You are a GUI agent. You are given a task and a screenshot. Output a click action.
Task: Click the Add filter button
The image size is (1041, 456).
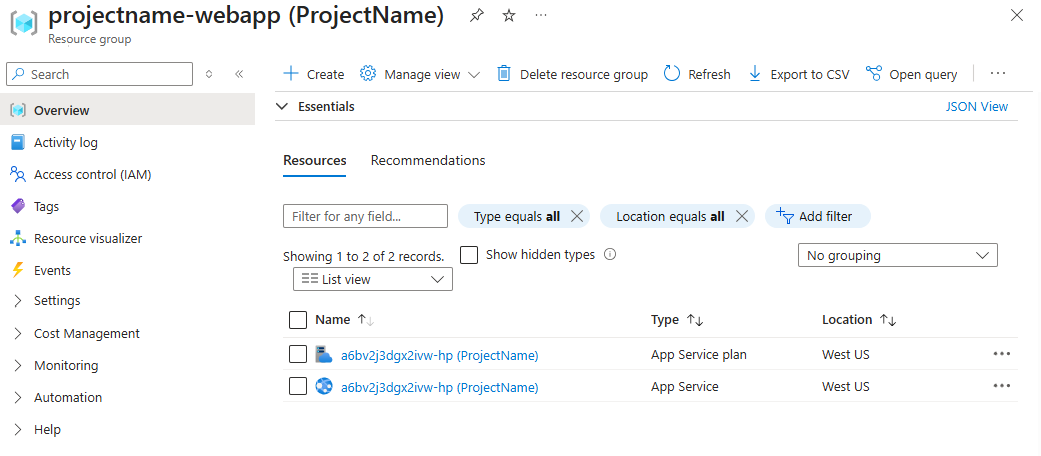click(x=817, y=216)
